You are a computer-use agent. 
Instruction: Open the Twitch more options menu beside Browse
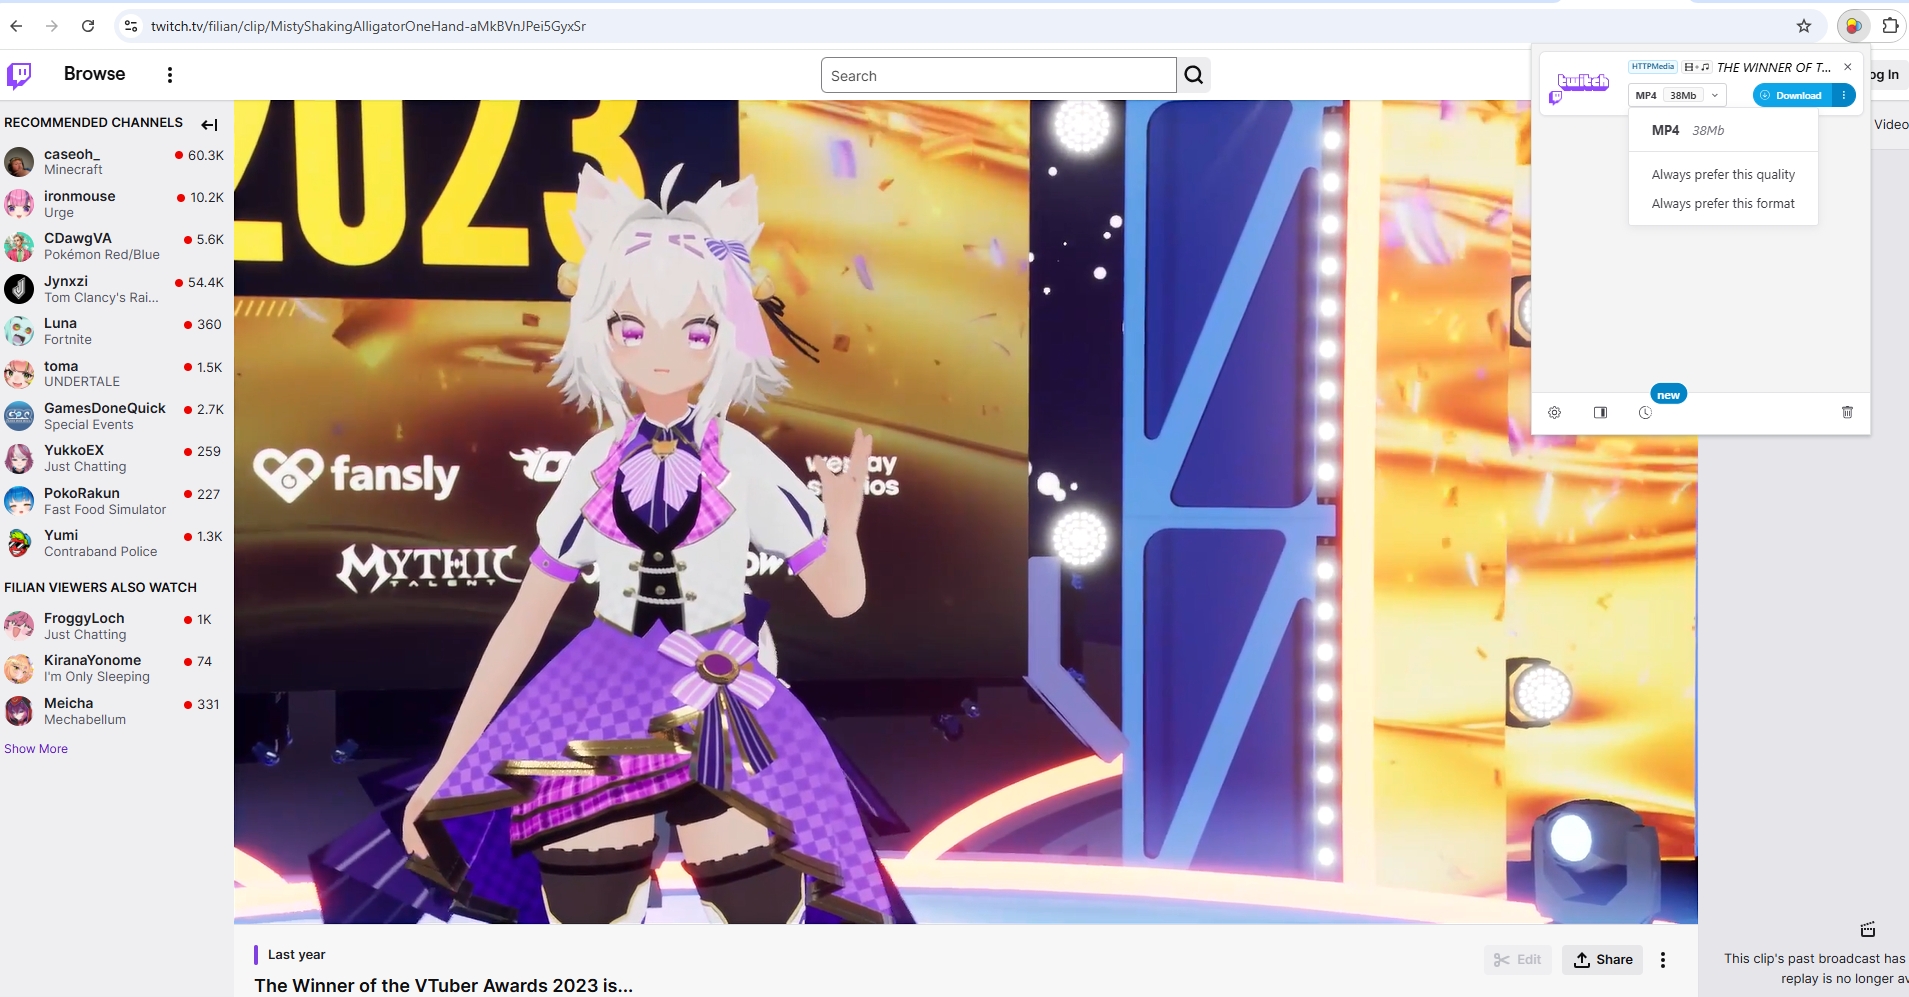coord(170,75)
